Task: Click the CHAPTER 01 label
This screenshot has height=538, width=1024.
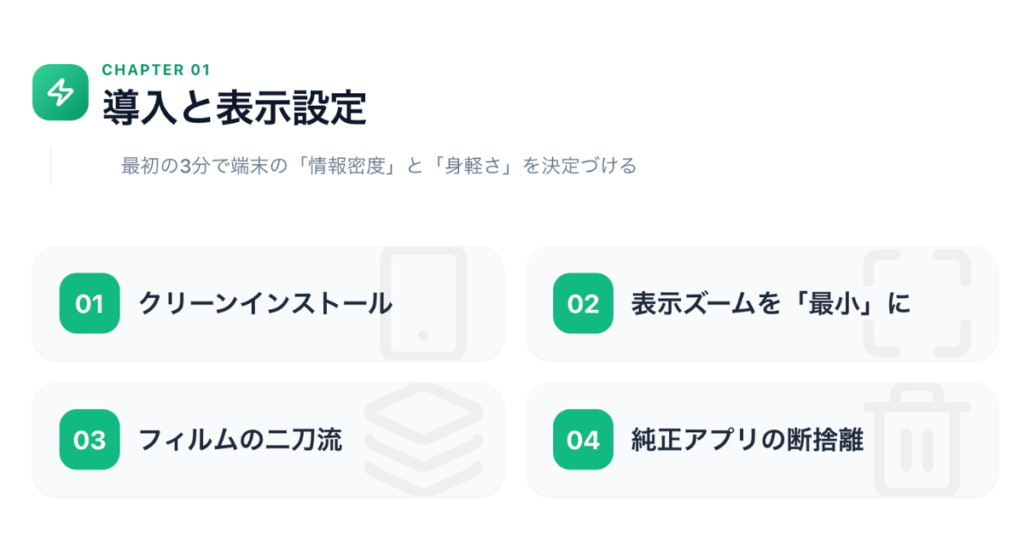Action: (156, 70)
